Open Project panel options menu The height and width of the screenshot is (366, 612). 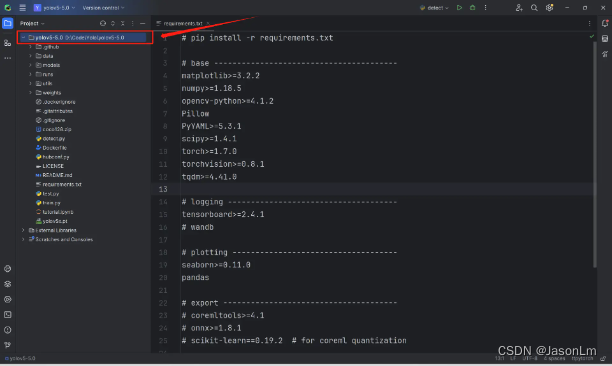tap(132, 23)
